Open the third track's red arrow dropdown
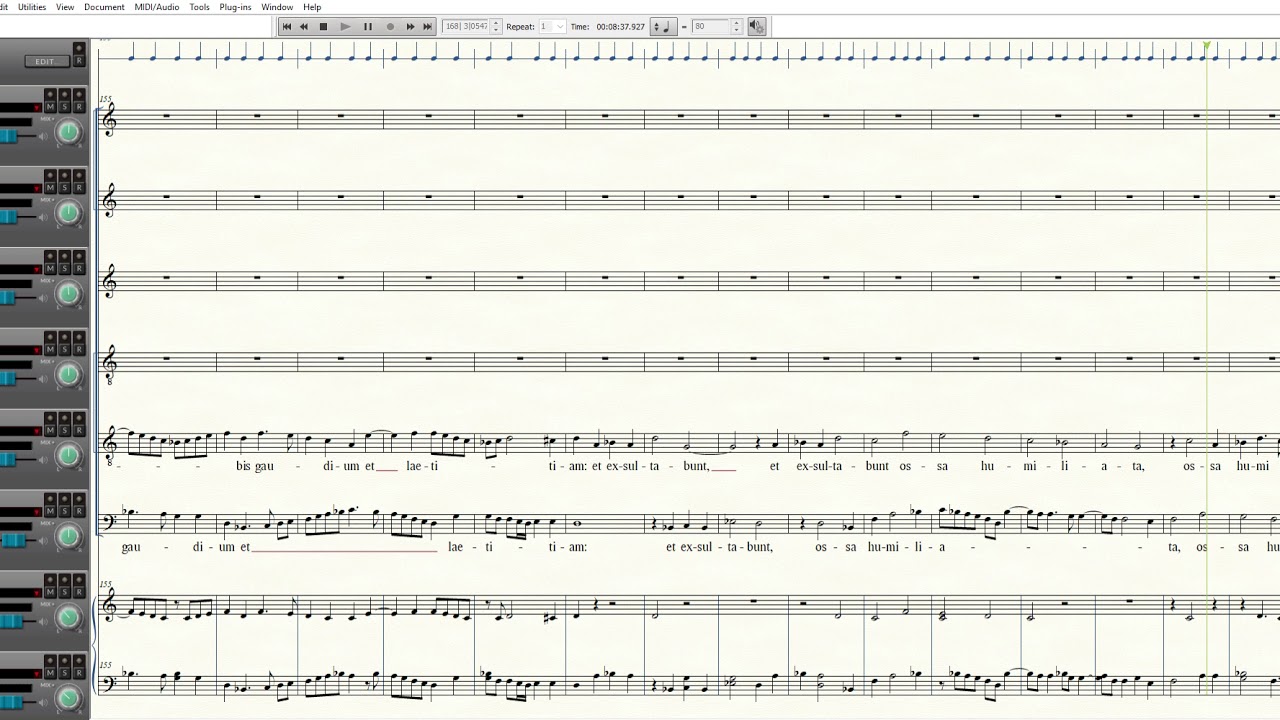This screenshot has width=1280, height=720. click(37, 270)
